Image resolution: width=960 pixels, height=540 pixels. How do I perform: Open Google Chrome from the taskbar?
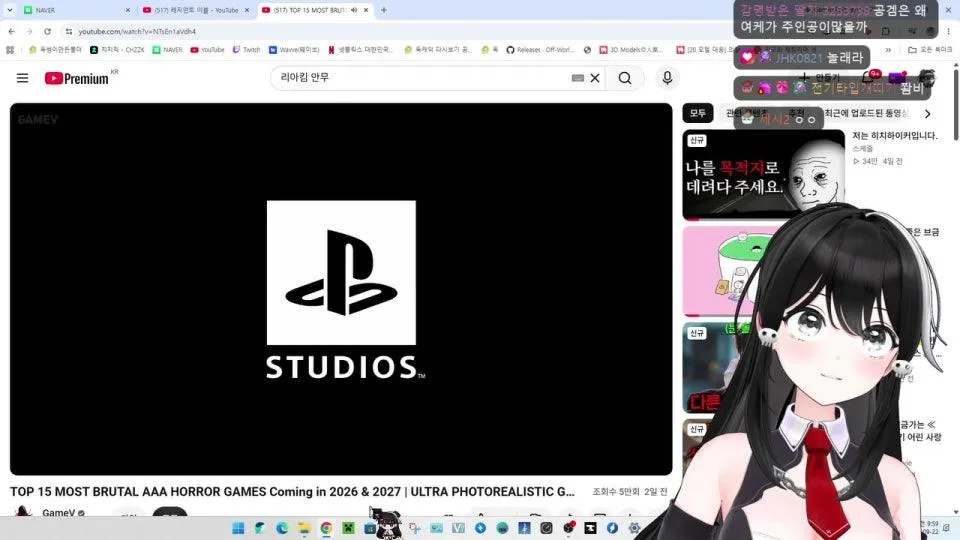326,528
